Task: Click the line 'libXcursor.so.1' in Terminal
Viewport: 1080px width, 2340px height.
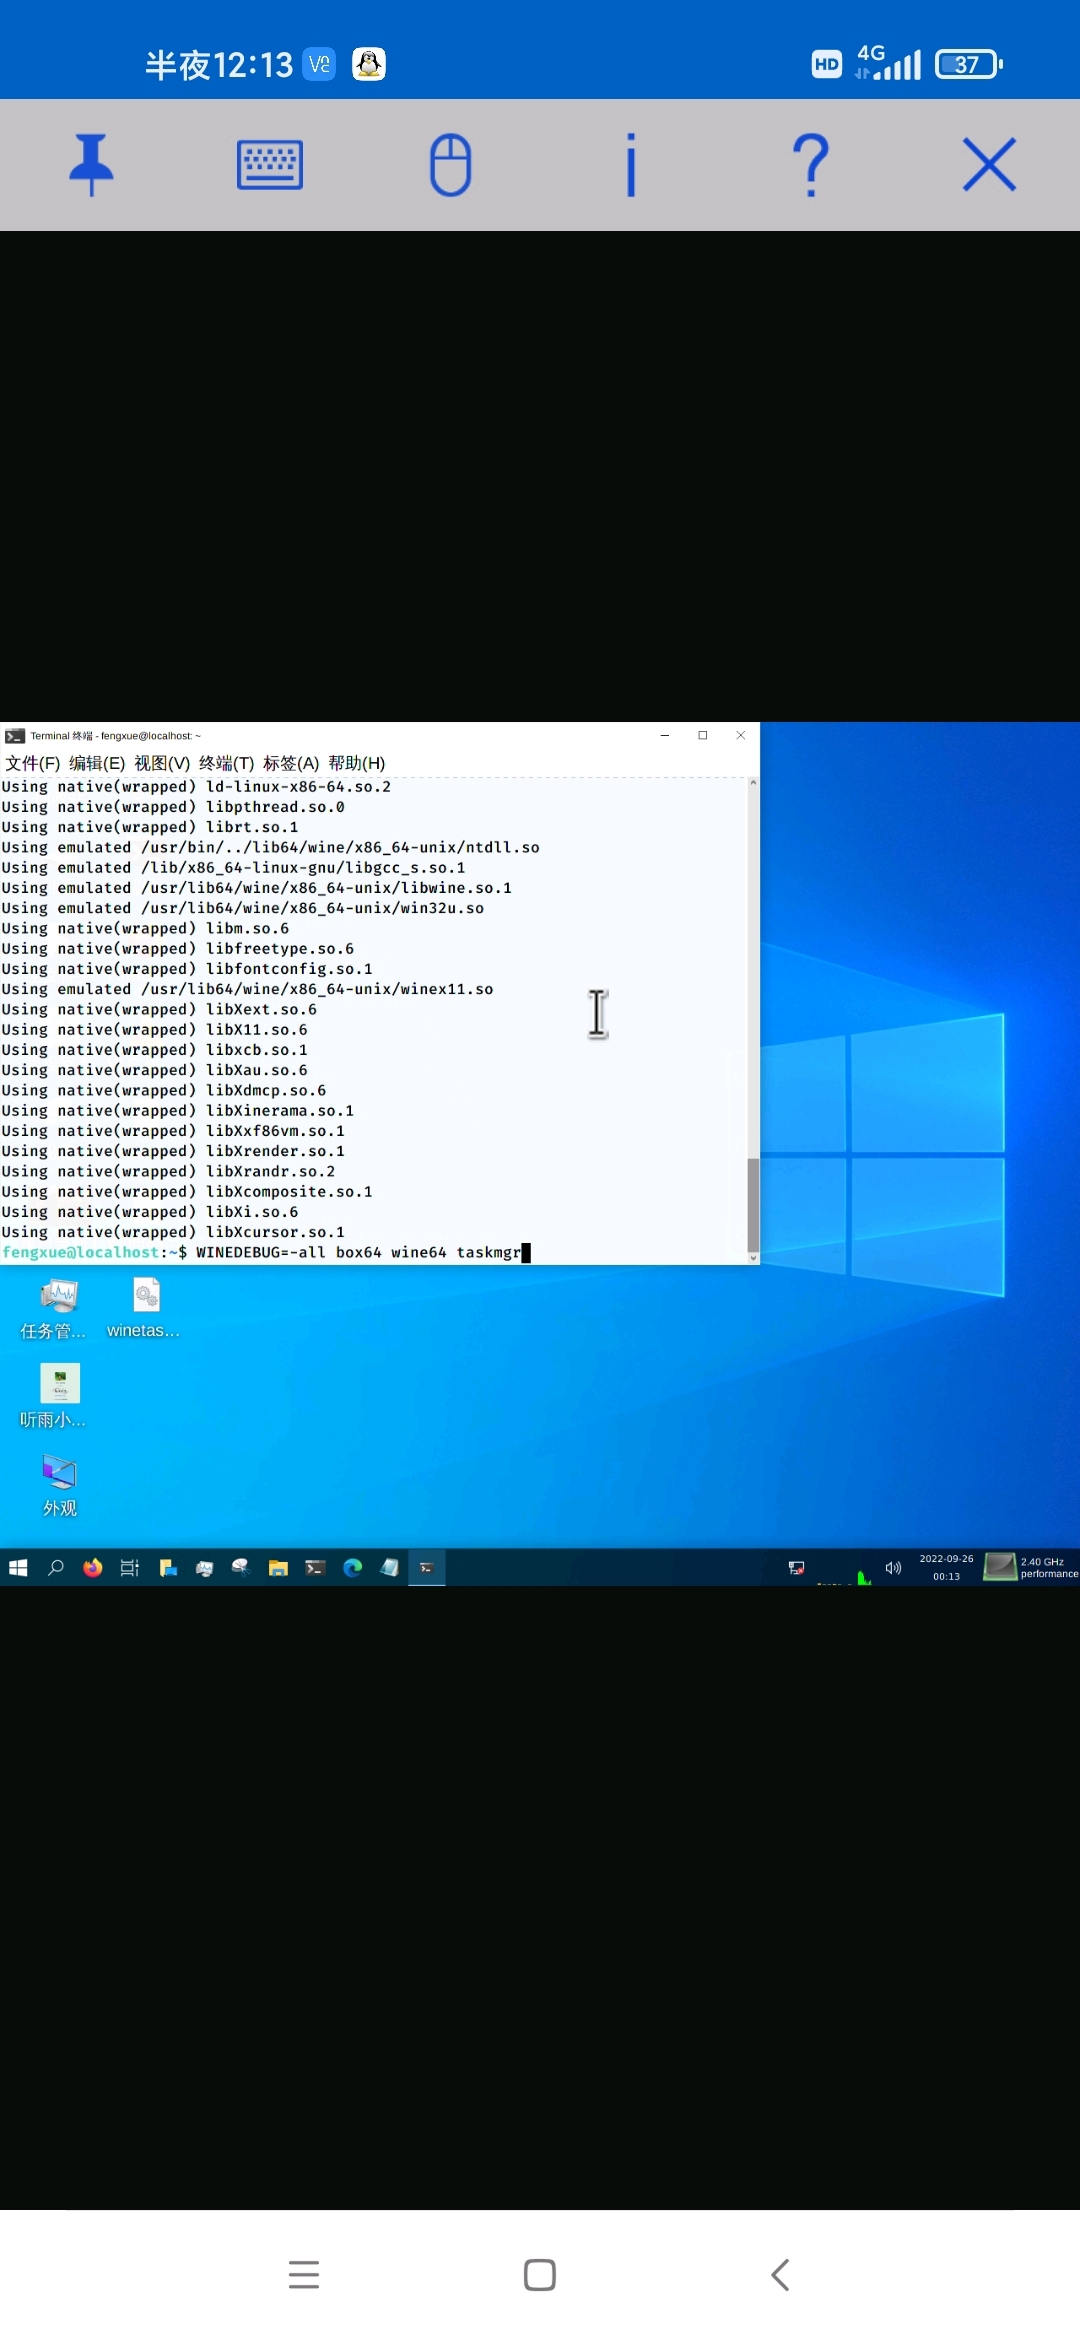Action: point(173,1232)
